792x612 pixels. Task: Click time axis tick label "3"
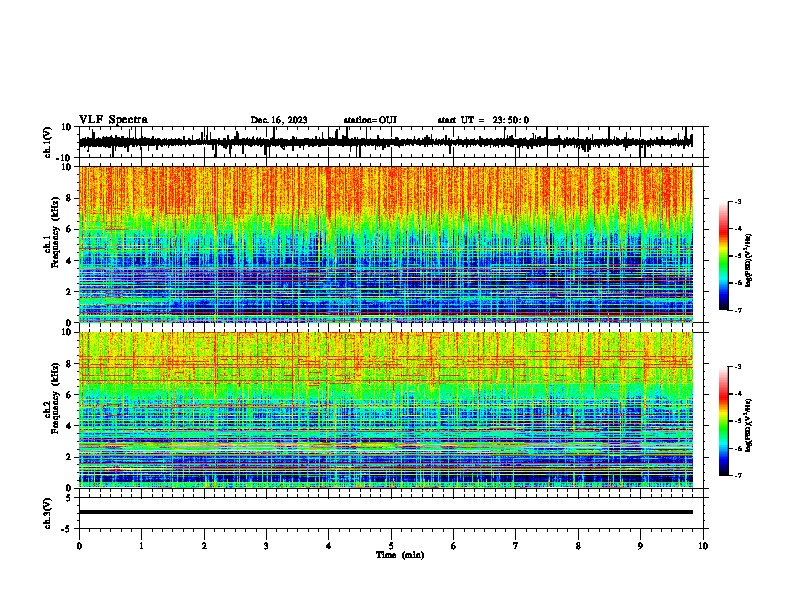(x=266, y=546)
